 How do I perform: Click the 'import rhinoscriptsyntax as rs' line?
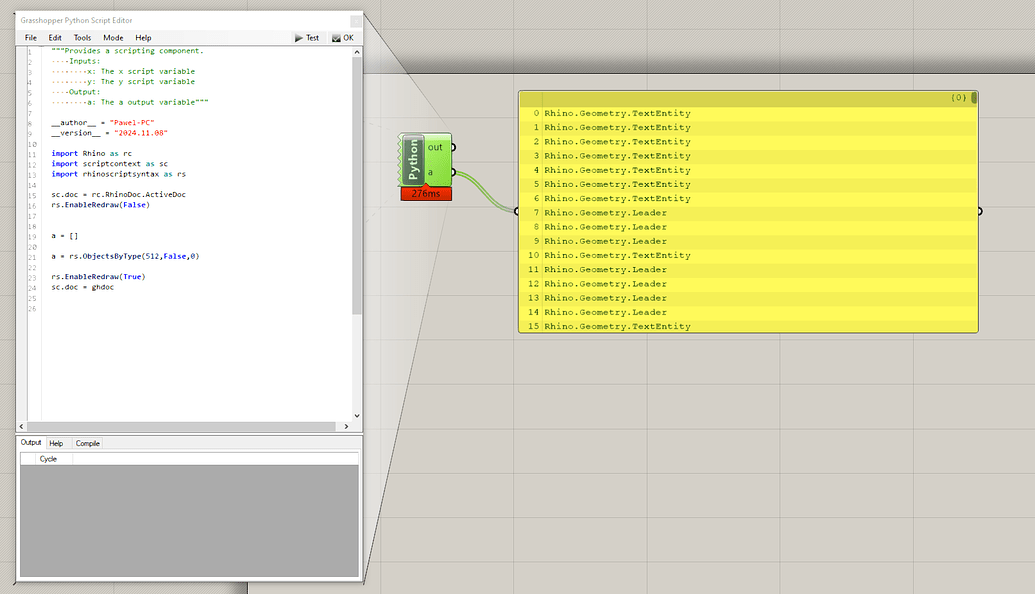coord(119,174)
